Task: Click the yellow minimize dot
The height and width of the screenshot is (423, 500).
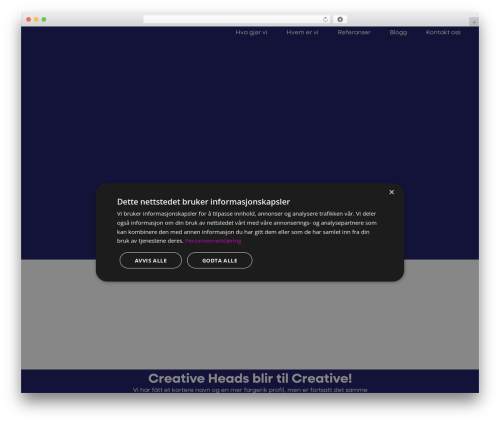Action: (x=36, y=19)
